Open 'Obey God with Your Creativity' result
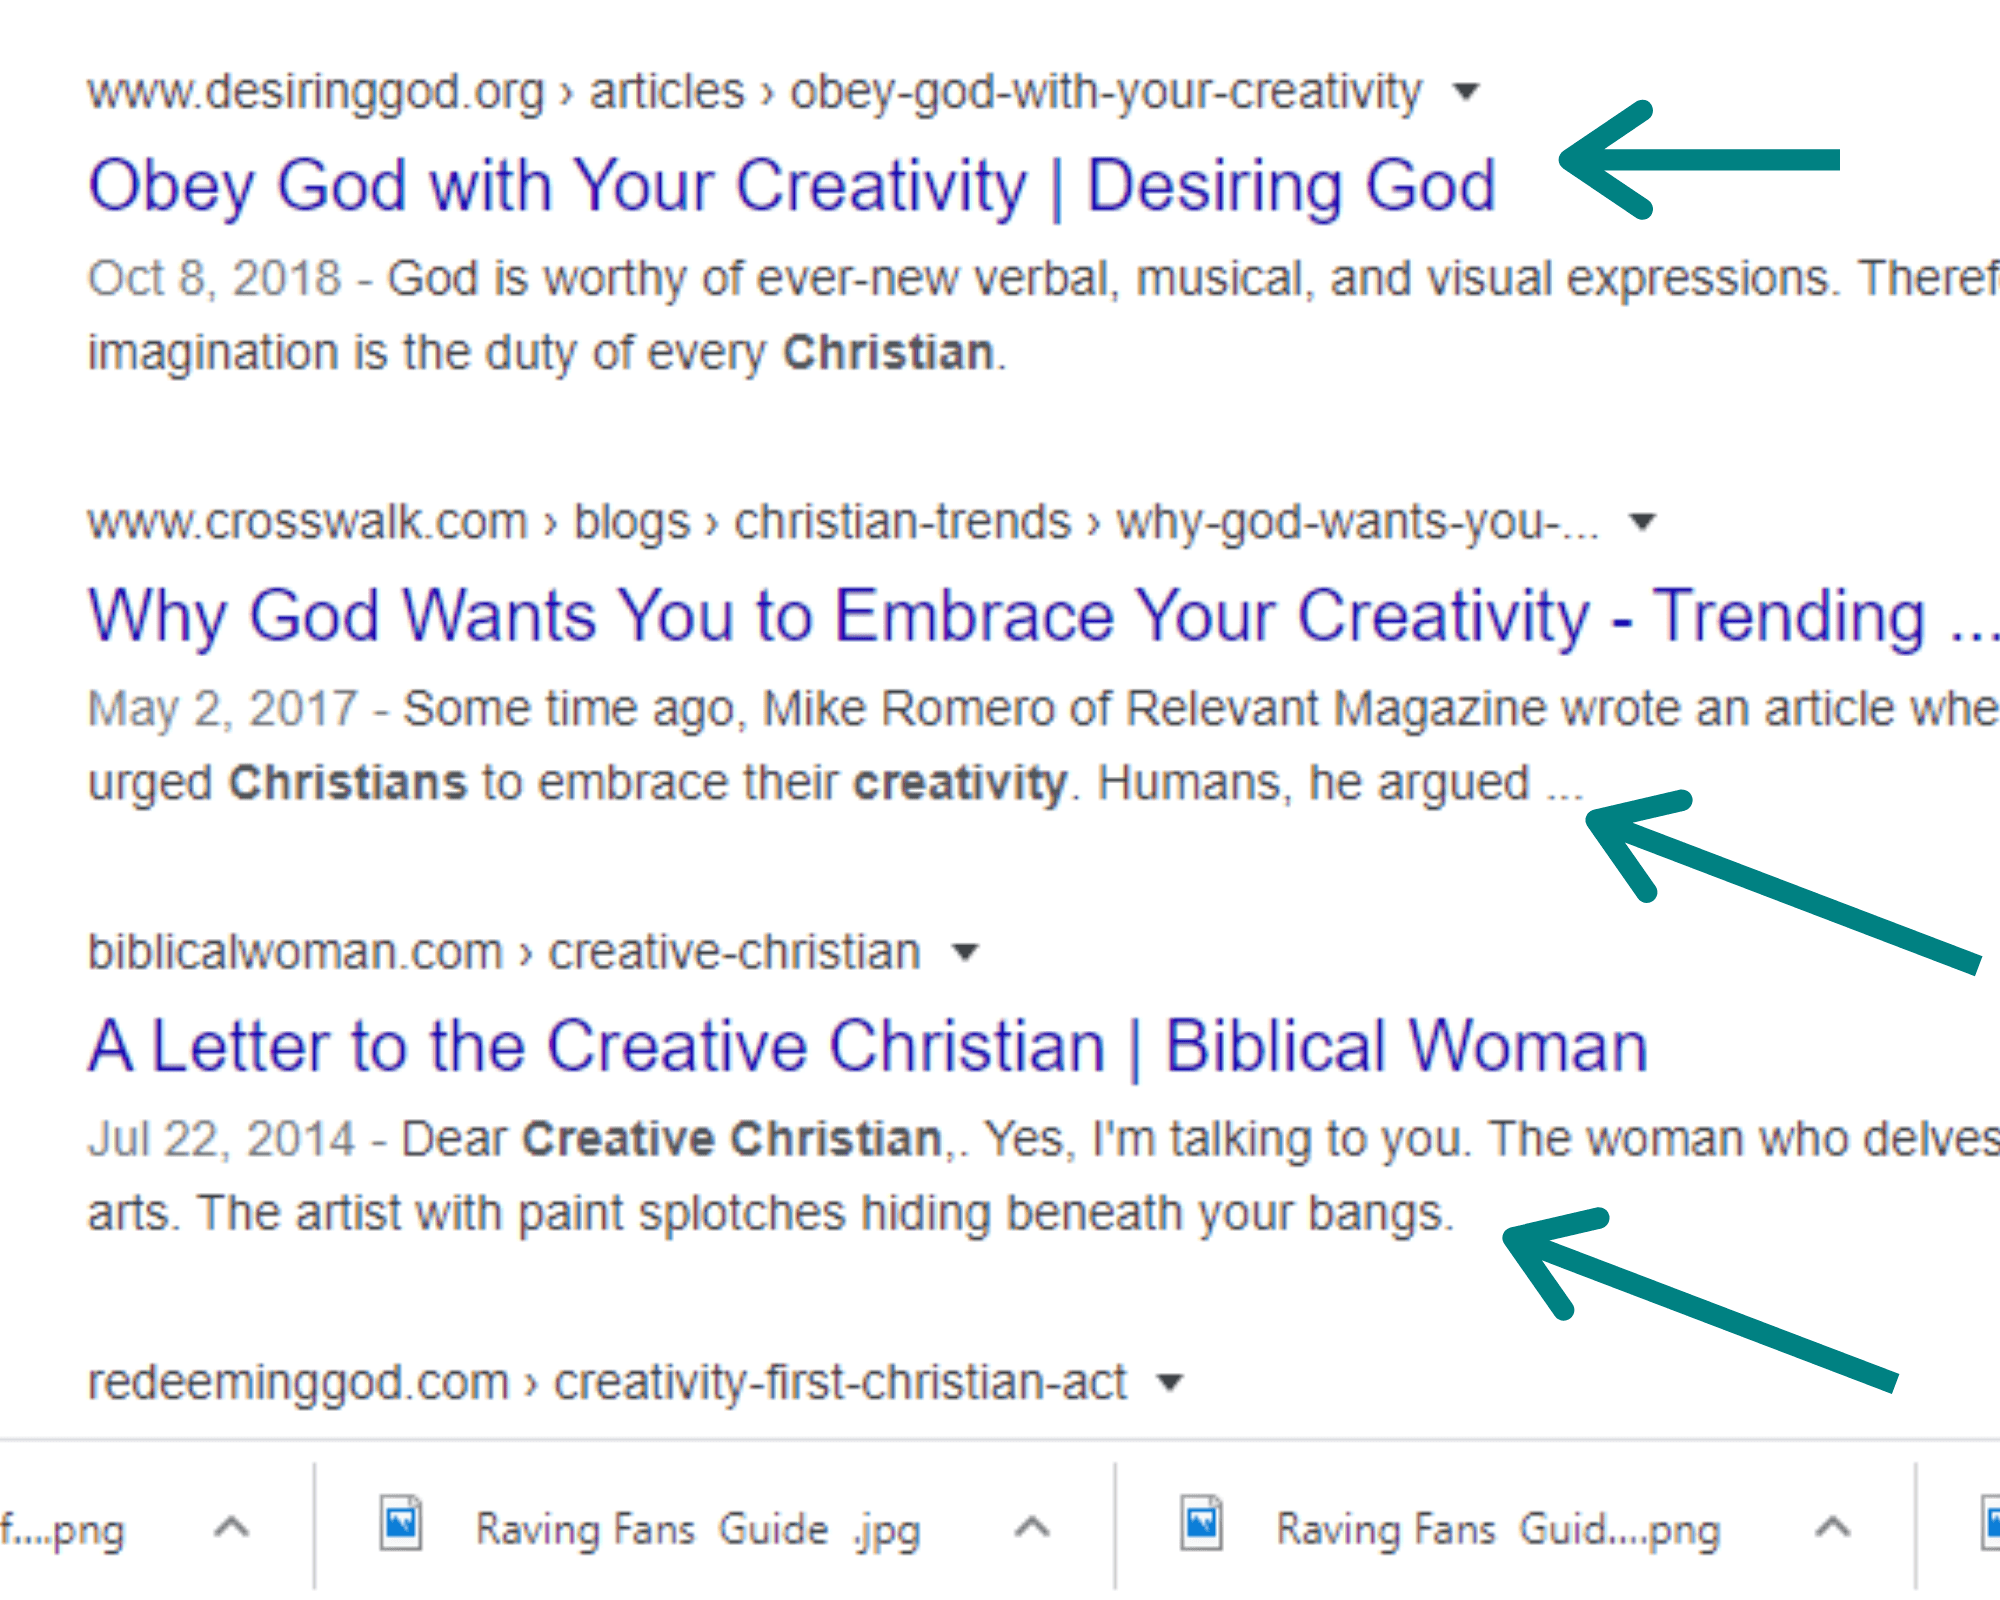This screenshot has height=1600, width=2000. (x=792, y=186)
